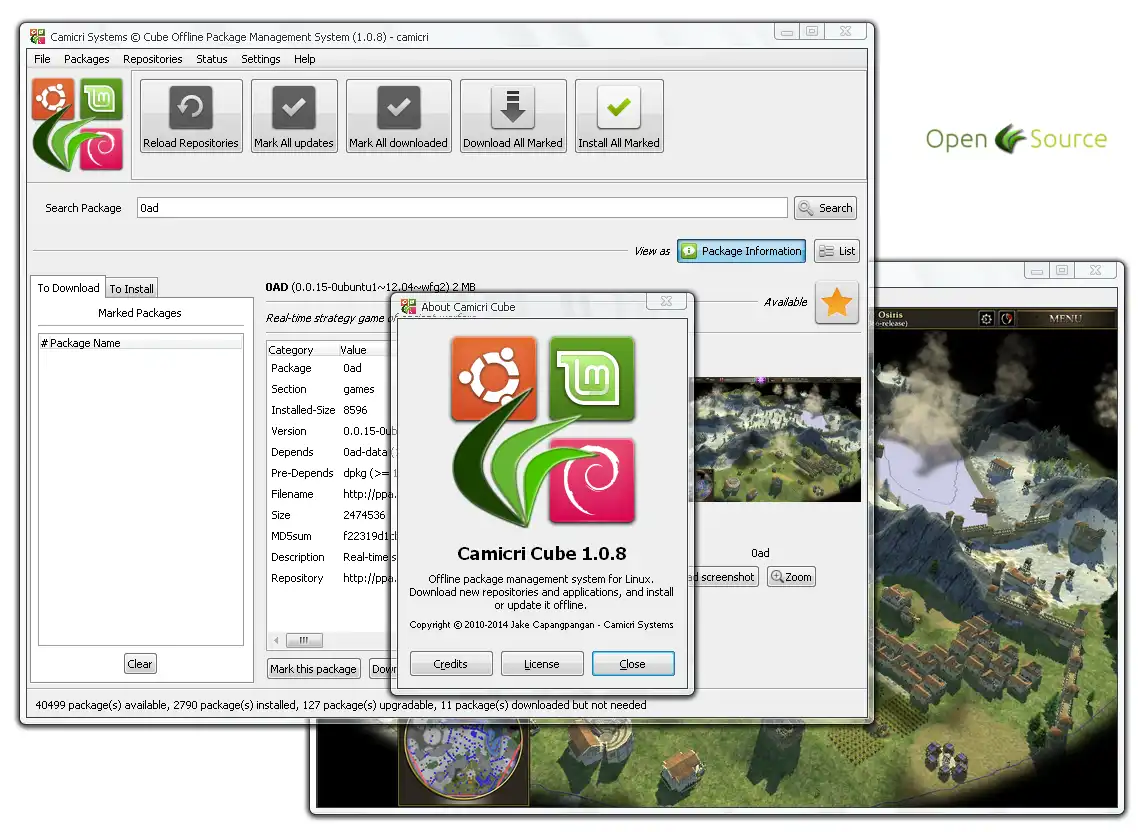
Task: Select the Installed-Size 8596 row
Action: [x=330, y=410]
